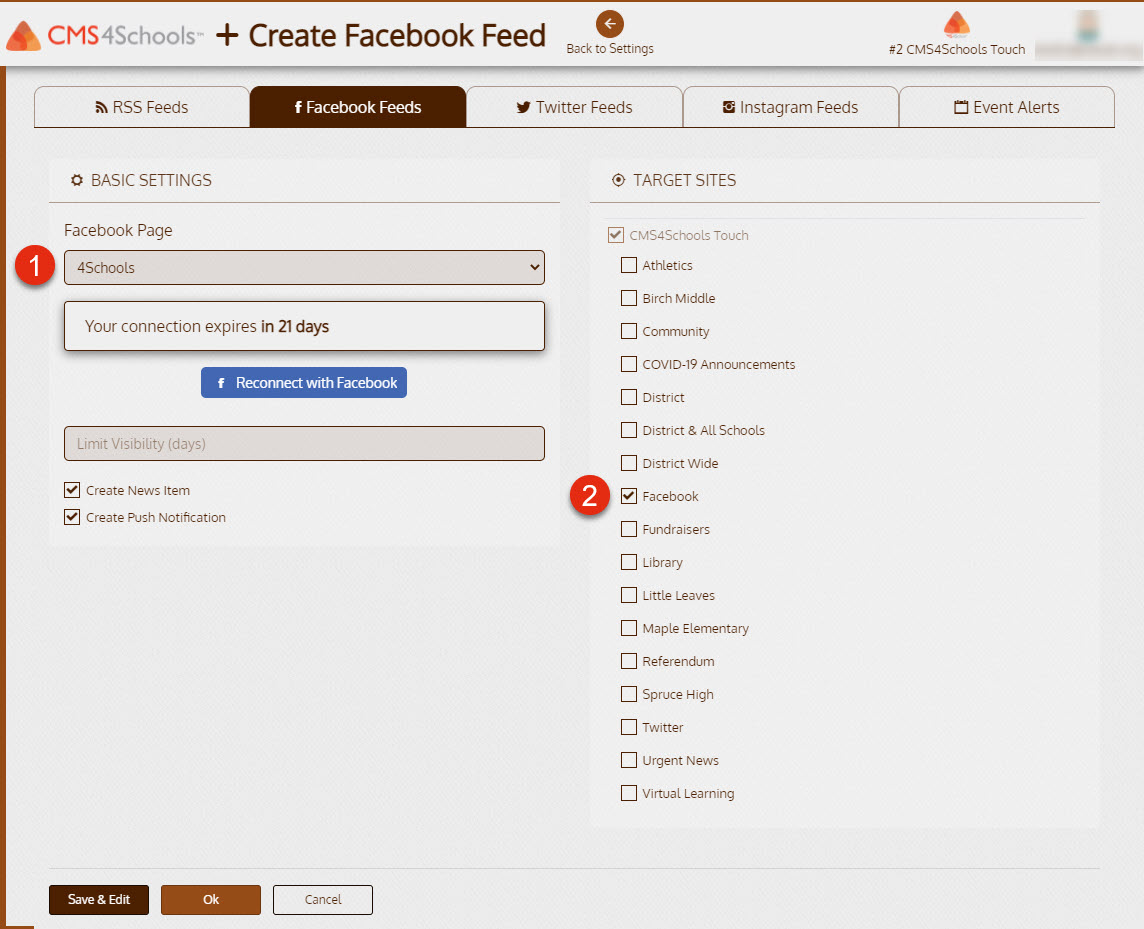The image size is (1144, 929).
Task: Tick the Little Leaves checkbox
Action: pos(628,595)
